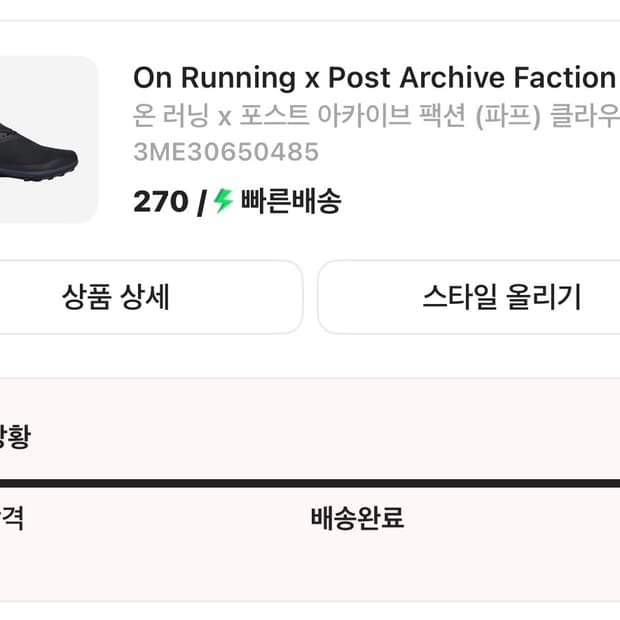Viewport: 620px width, 620px height.
Task: Open the black shoe product thumbnail
Action: click(38, 149)
